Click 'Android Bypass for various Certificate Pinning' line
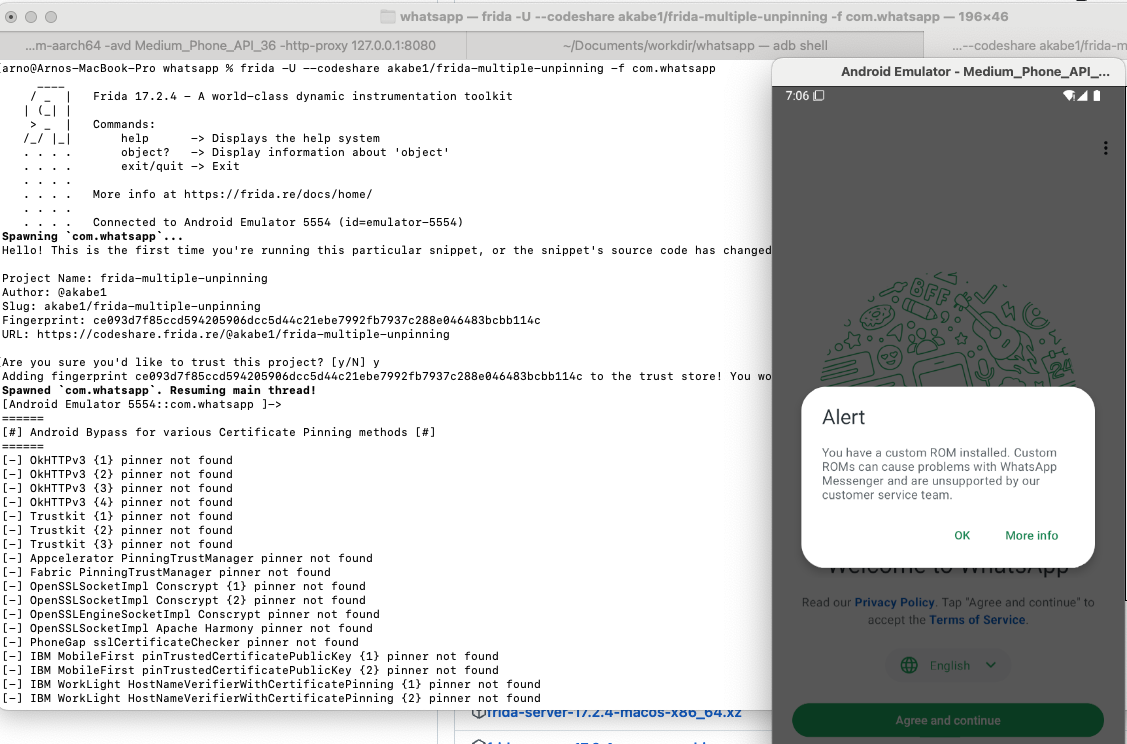The height and width of the screenshot is (744, 1127). point(218,433)
